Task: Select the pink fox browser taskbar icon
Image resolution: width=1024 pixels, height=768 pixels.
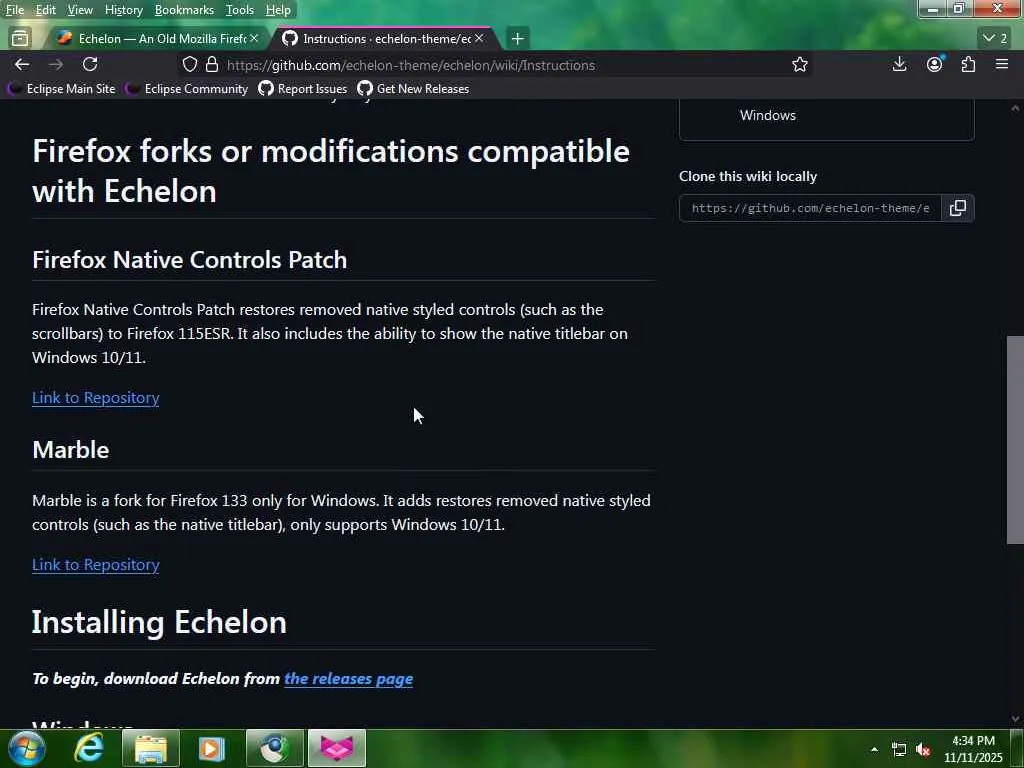Action: [337, 748]
